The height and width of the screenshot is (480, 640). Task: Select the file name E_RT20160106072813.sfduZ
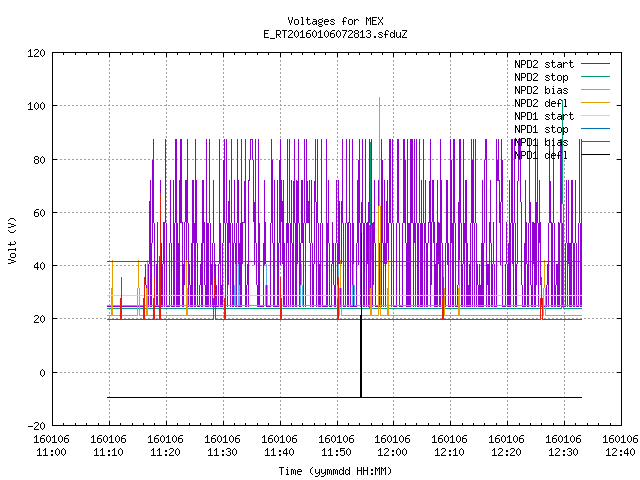pos(335,34)
